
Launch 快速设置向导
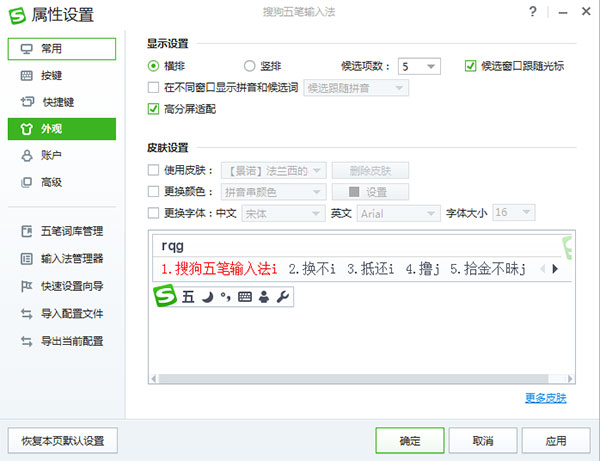tap(62, 286)
